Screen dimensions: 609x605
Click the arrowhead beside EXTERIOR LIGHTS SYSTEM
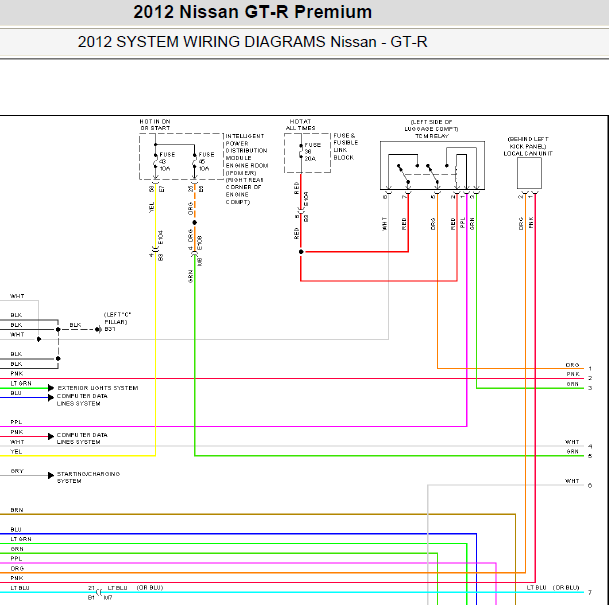[x=51, y=388]
